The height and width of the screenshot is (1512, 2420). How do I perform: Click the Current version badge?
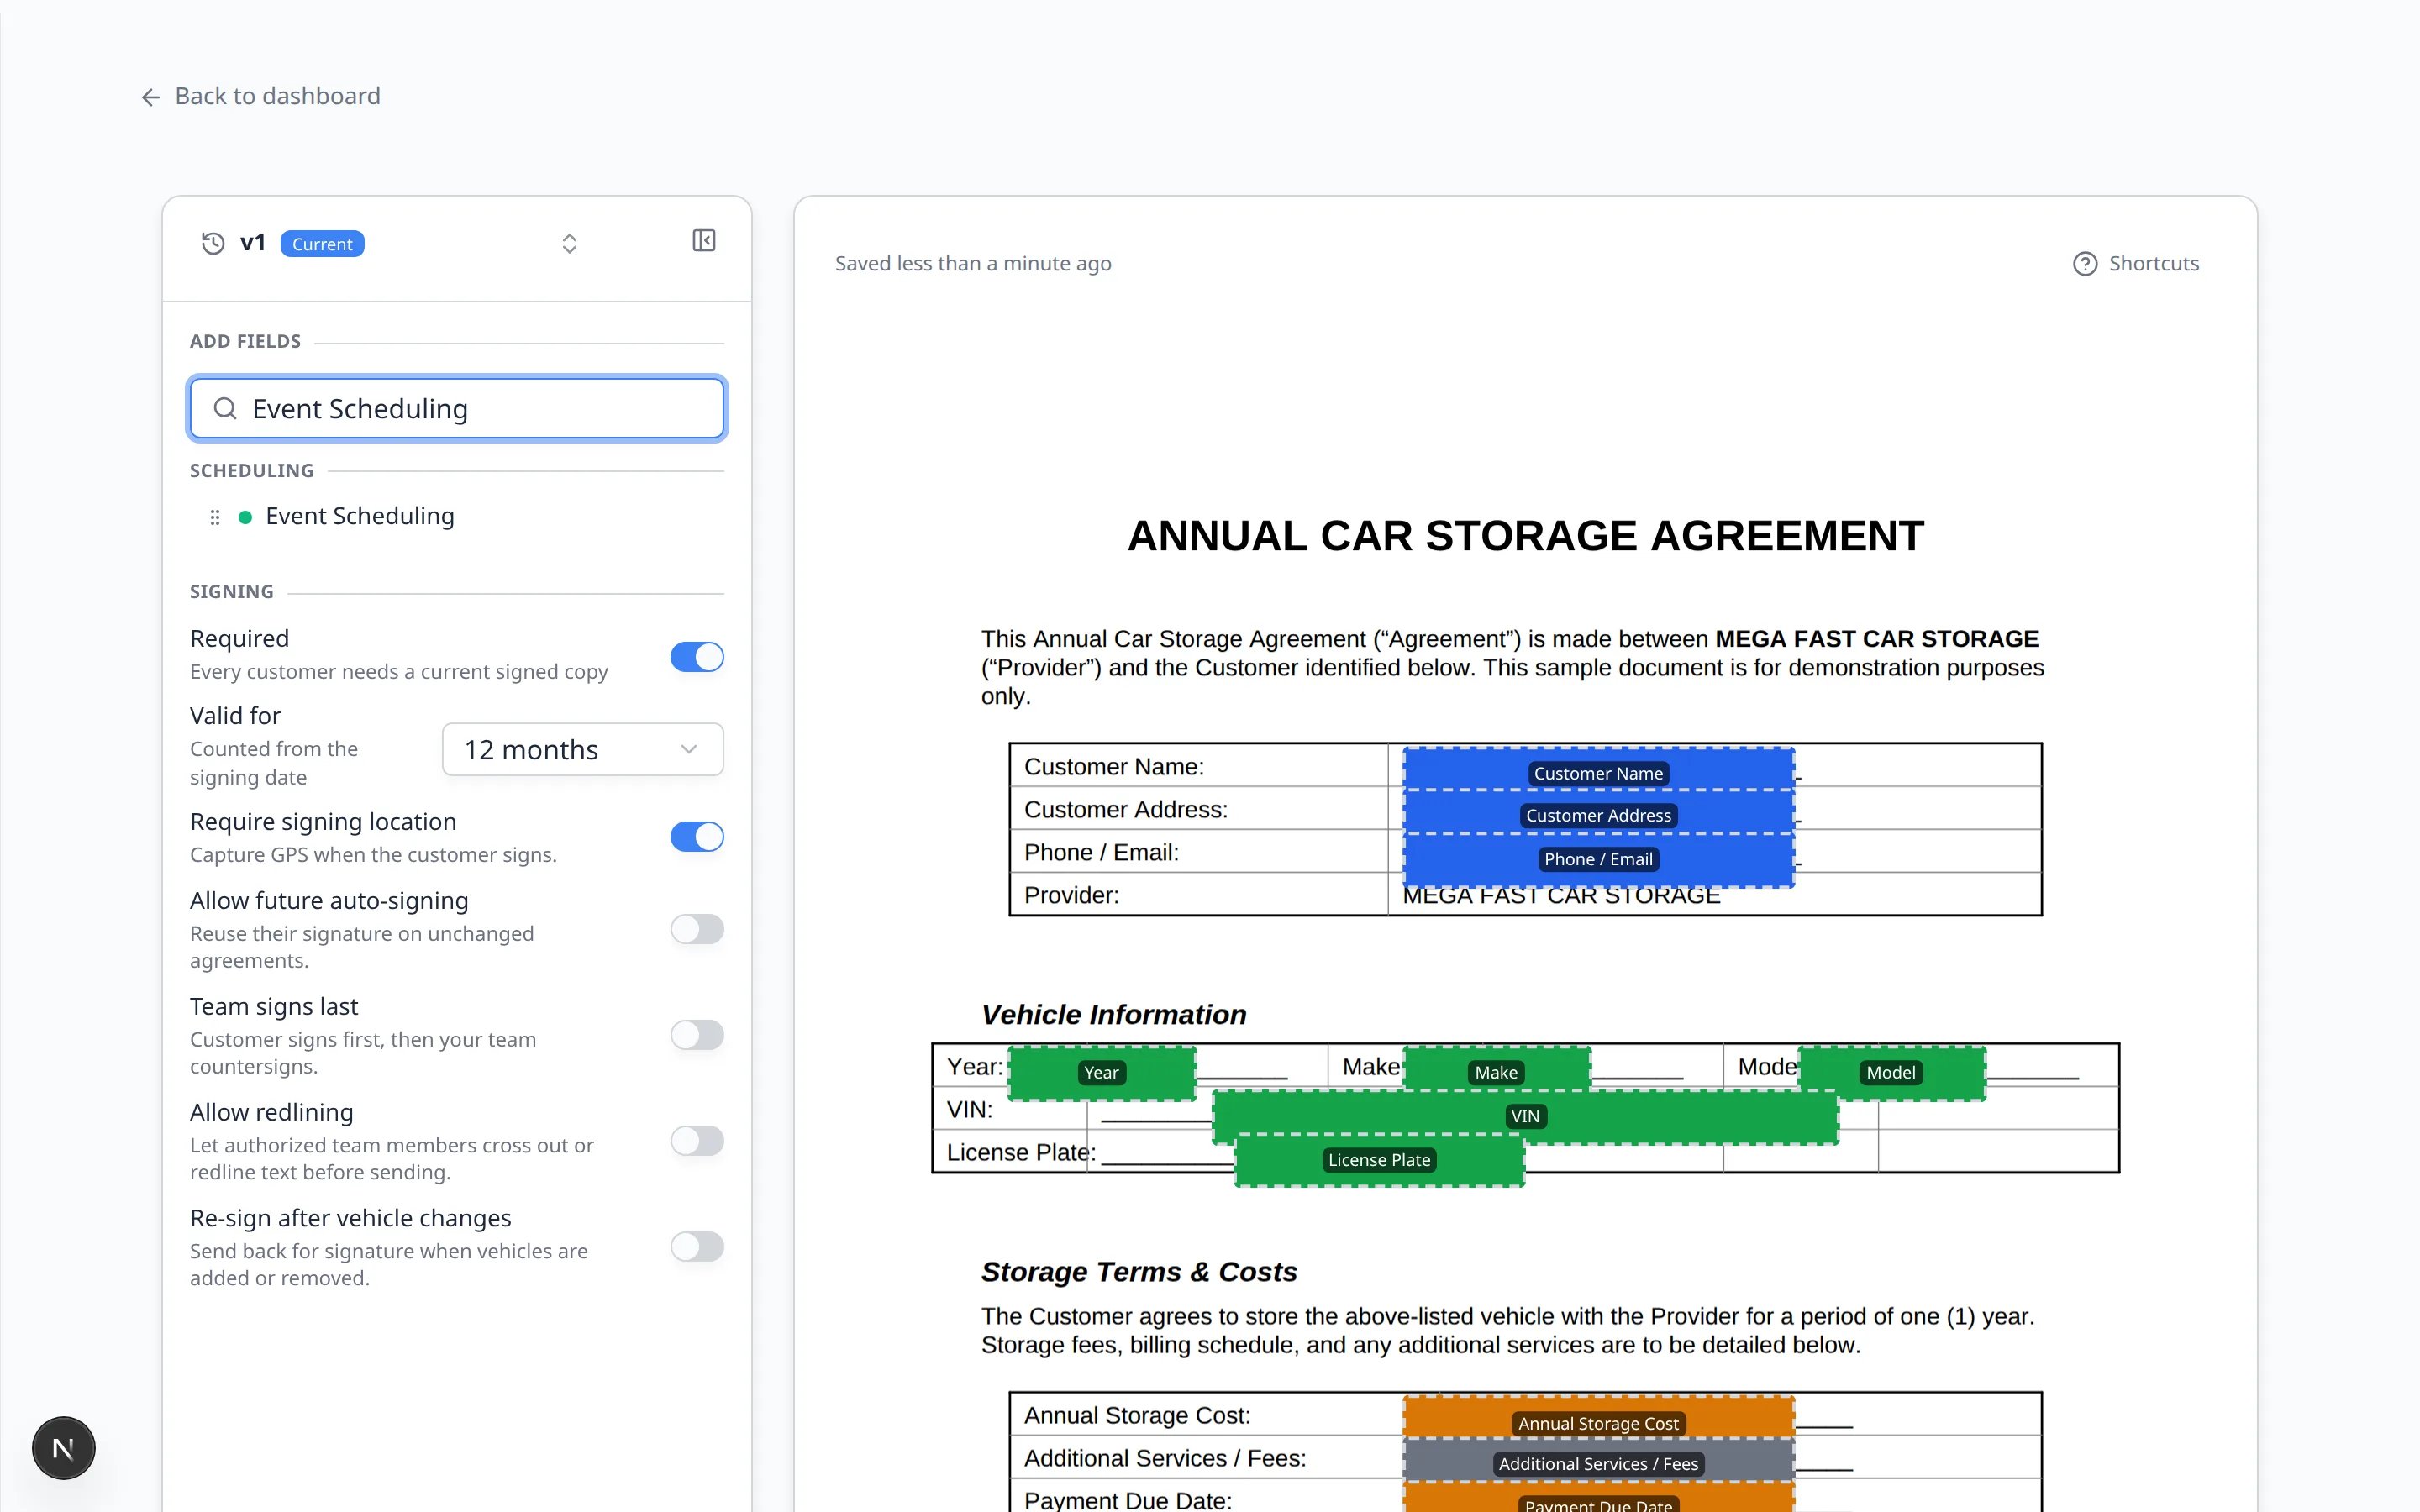(x=322, y=244)
